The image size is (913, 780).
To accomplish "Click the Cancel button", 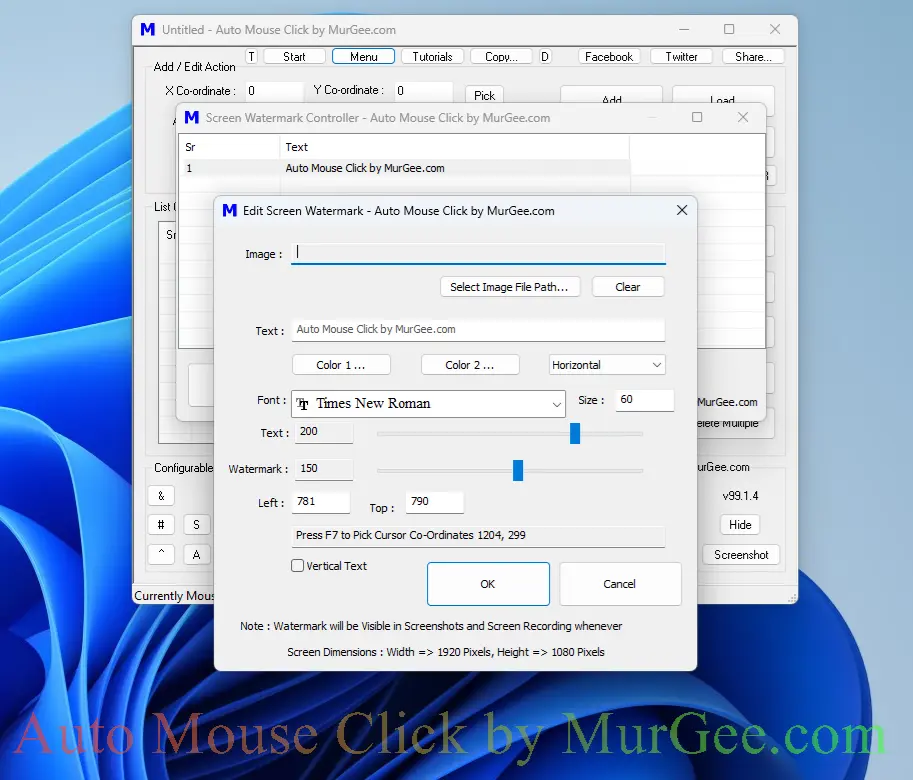I will pos(620,584).
